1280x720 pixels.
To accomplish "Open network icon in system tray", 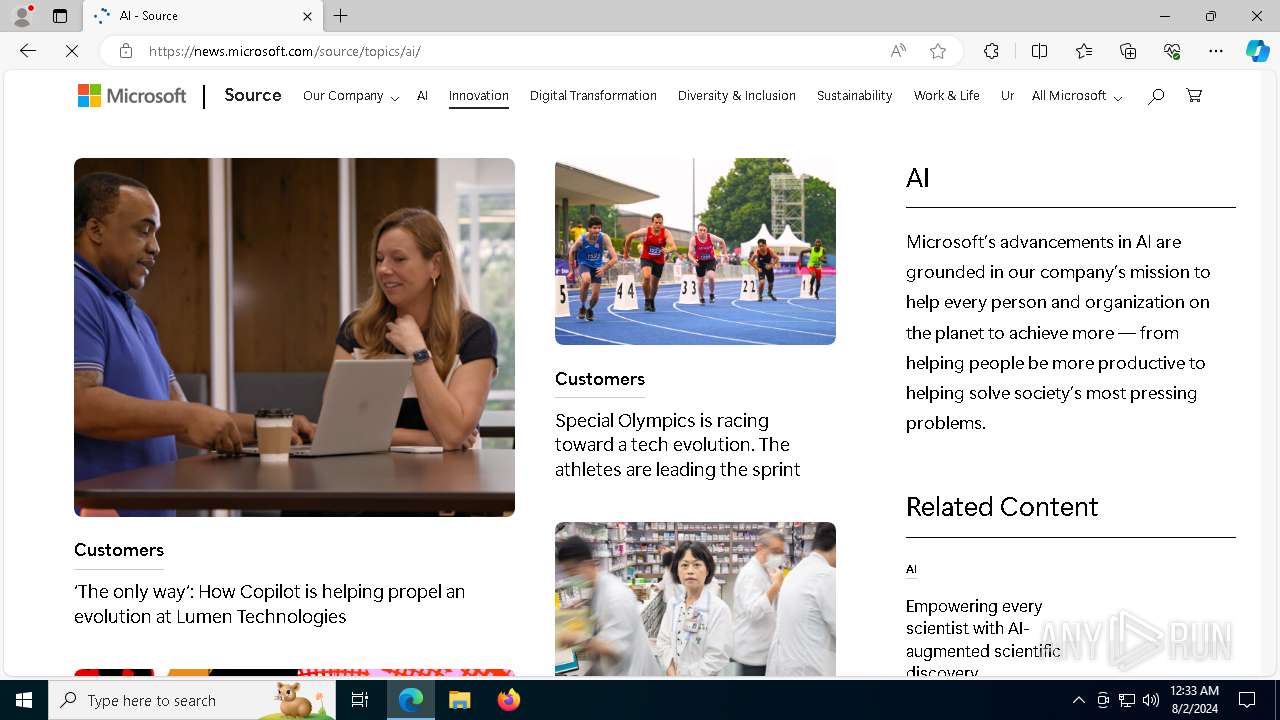I will pyautogui.click(x=1127, y=700).
